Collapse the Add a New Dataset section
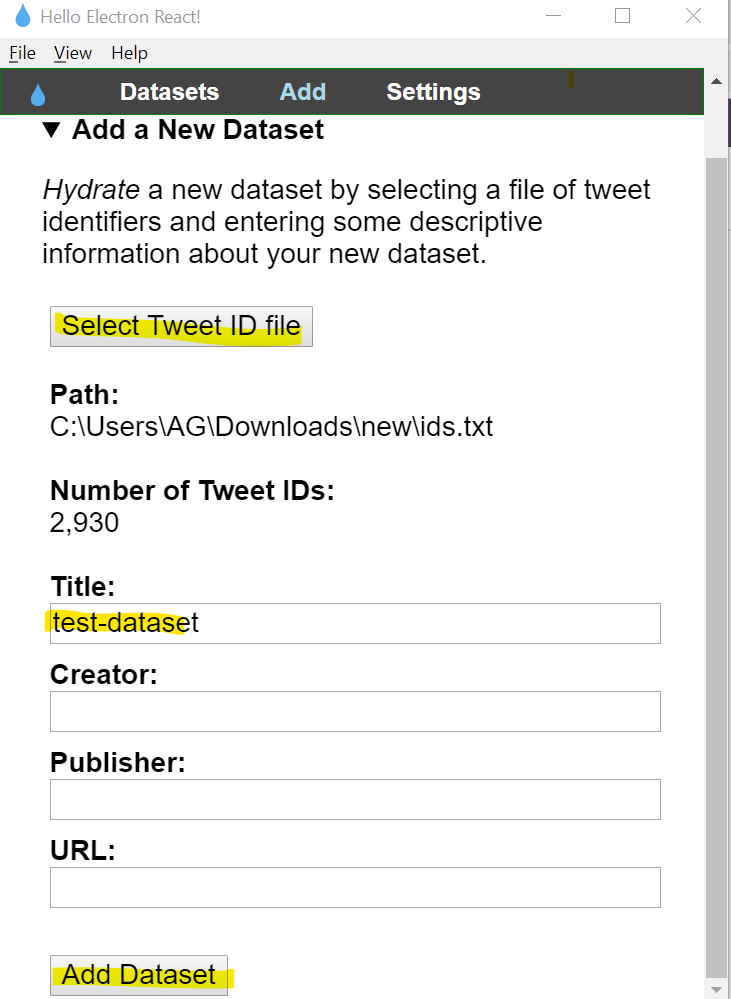Viewport: 731px width, 999px height. (52, 130)
